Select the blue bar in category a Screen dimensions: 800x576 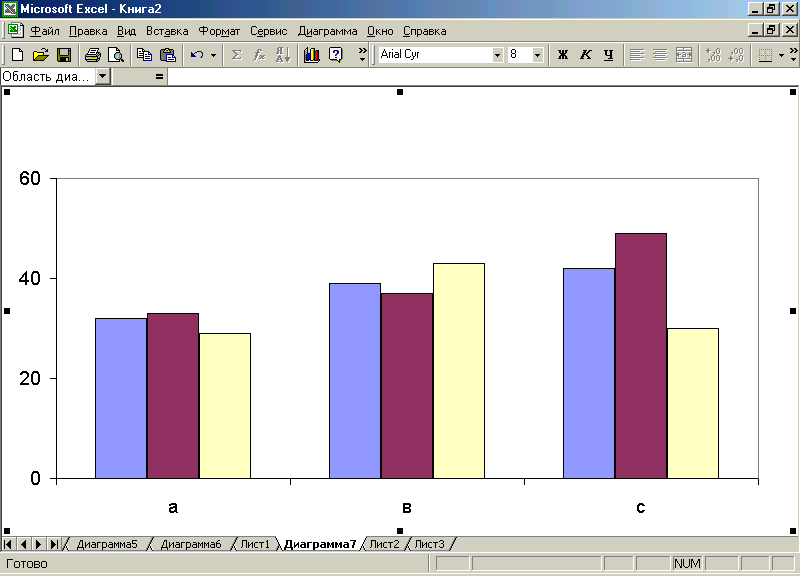click(x=121, y=398)
